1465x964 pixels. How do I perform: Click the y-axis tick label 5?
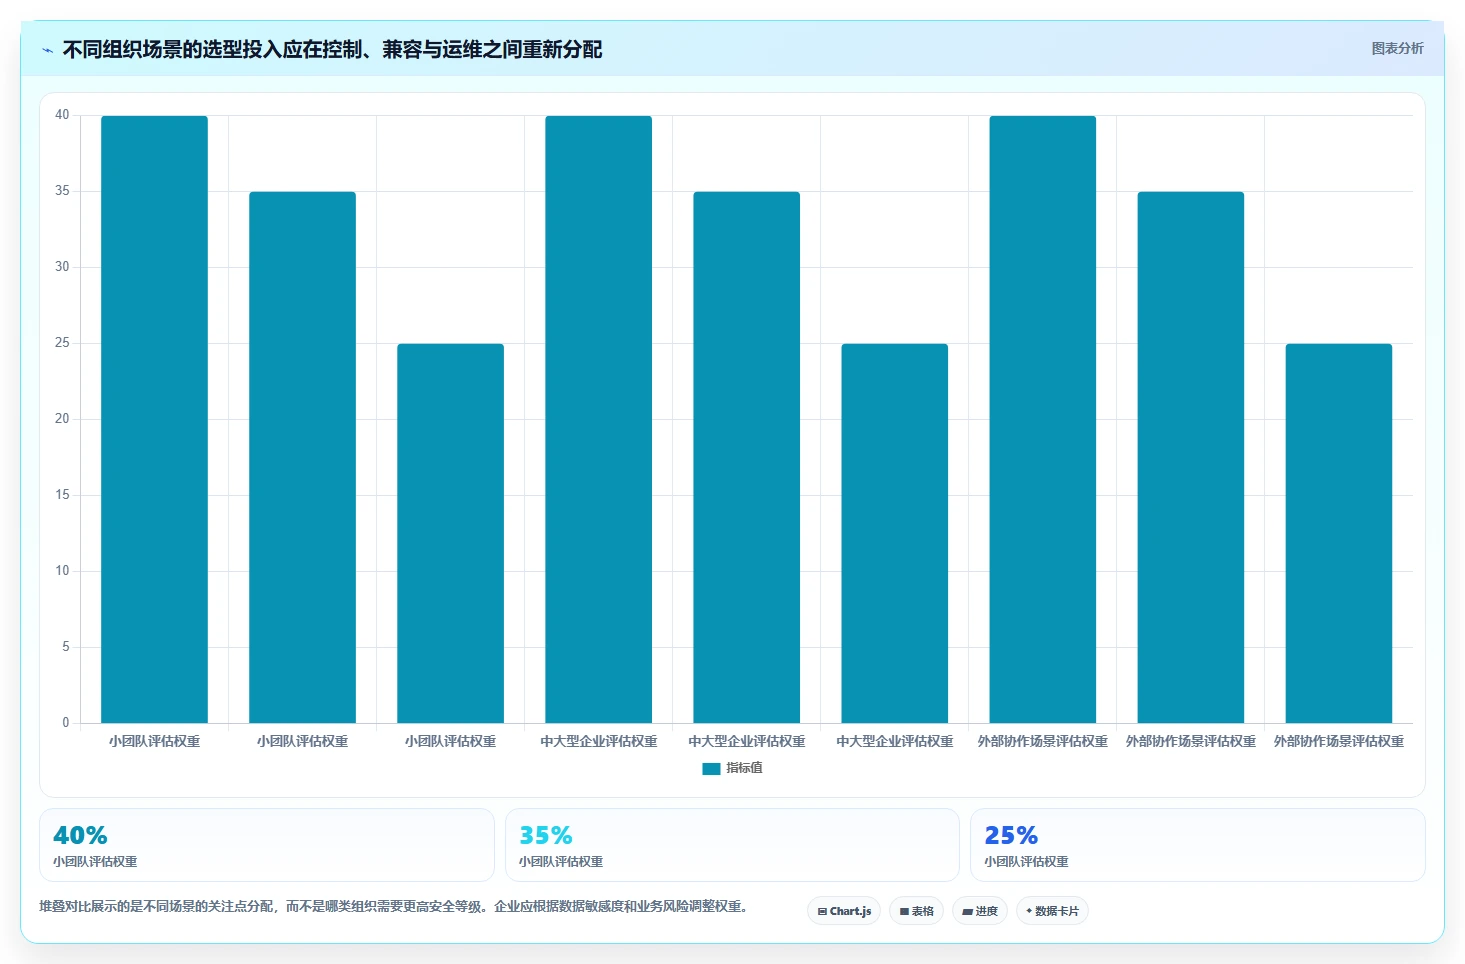(66, 647)
